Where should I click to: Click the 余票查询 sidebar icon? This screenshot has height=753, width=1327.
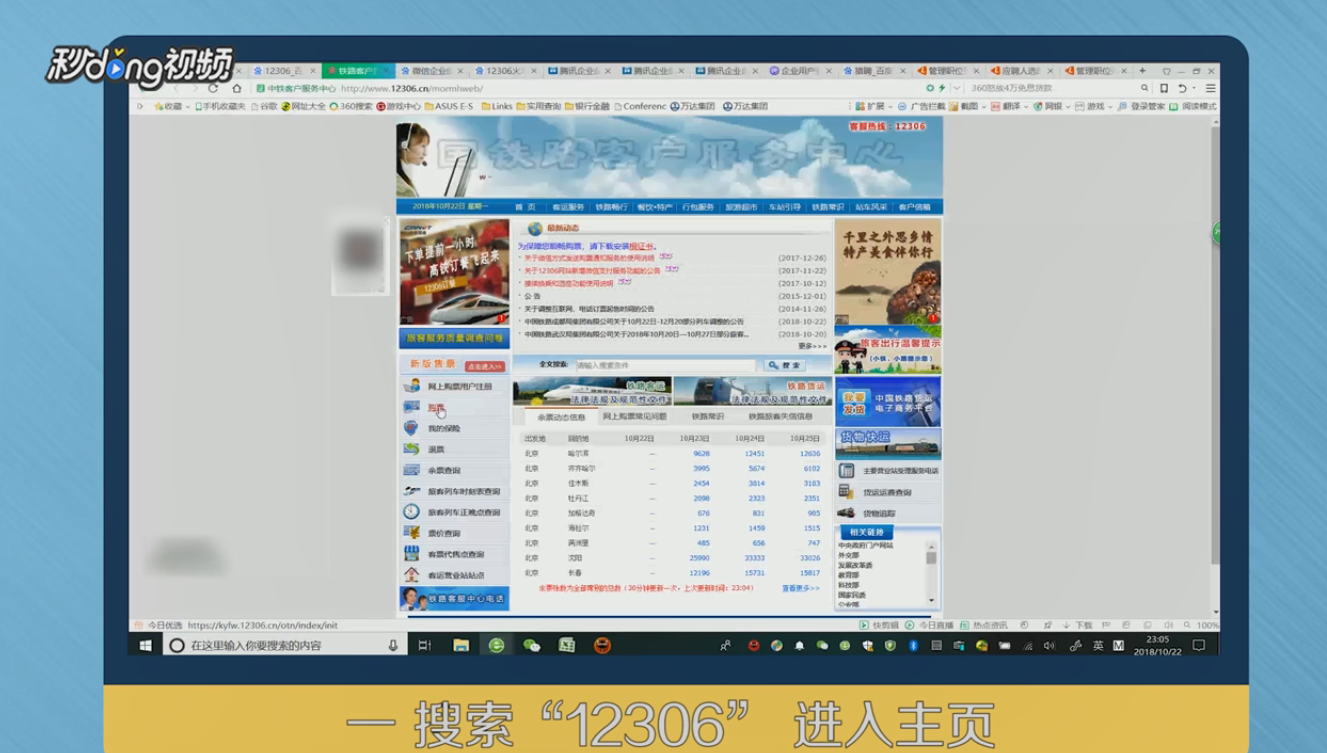411,470
